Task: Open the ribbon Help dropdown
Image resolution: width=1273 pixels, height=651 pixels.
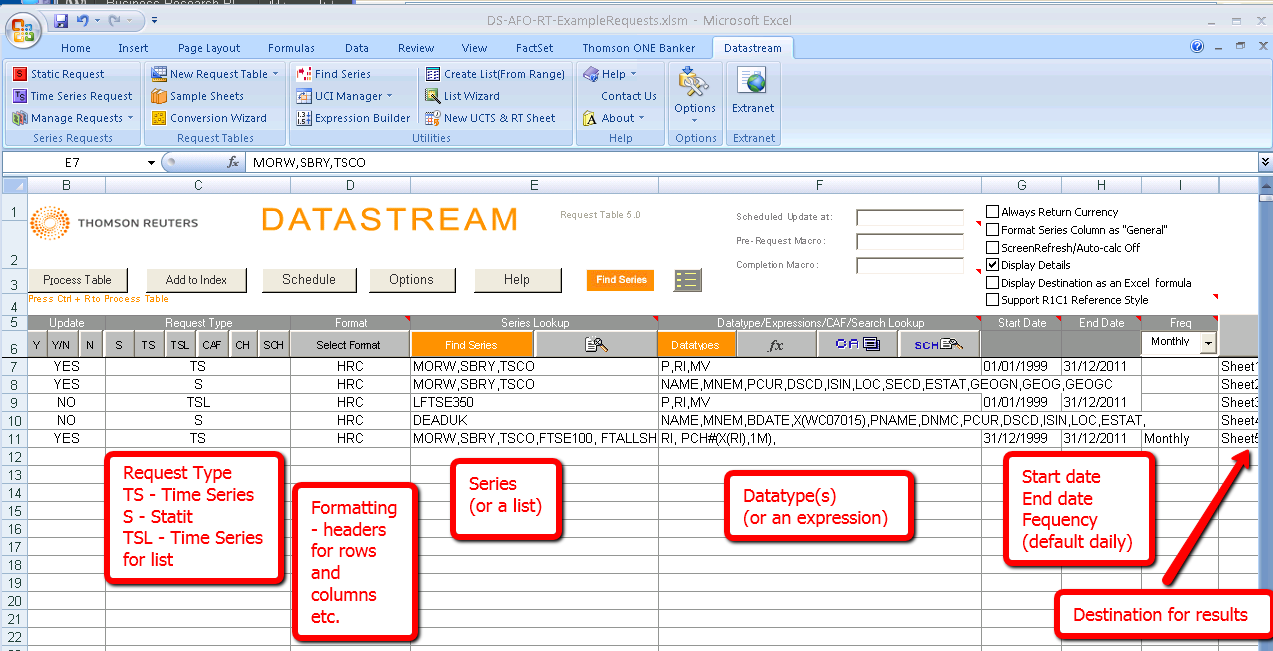Action: click(x=609, y=74)
